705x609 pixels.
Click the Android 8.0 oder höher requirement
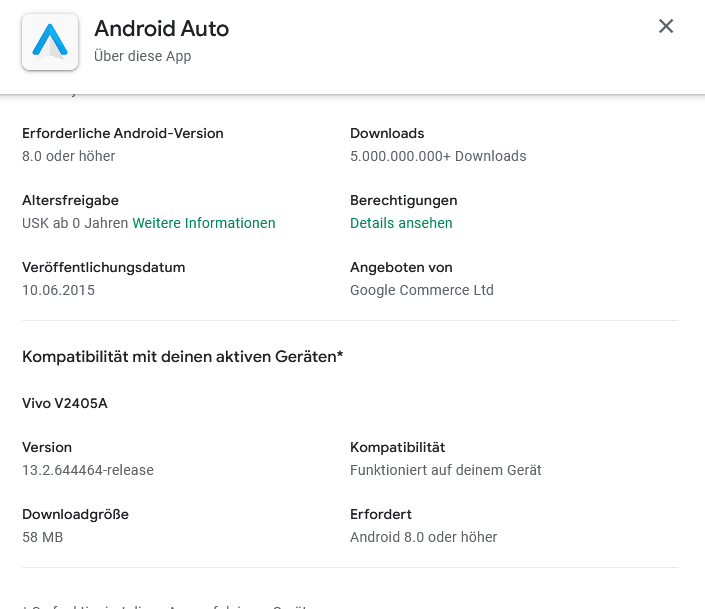pyautogui.click(x=423, y=537)
